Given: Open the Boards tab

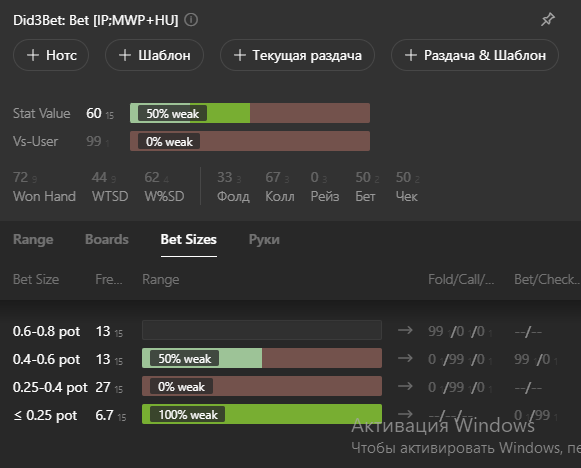Looking at the screenshot, I should 107,239.
